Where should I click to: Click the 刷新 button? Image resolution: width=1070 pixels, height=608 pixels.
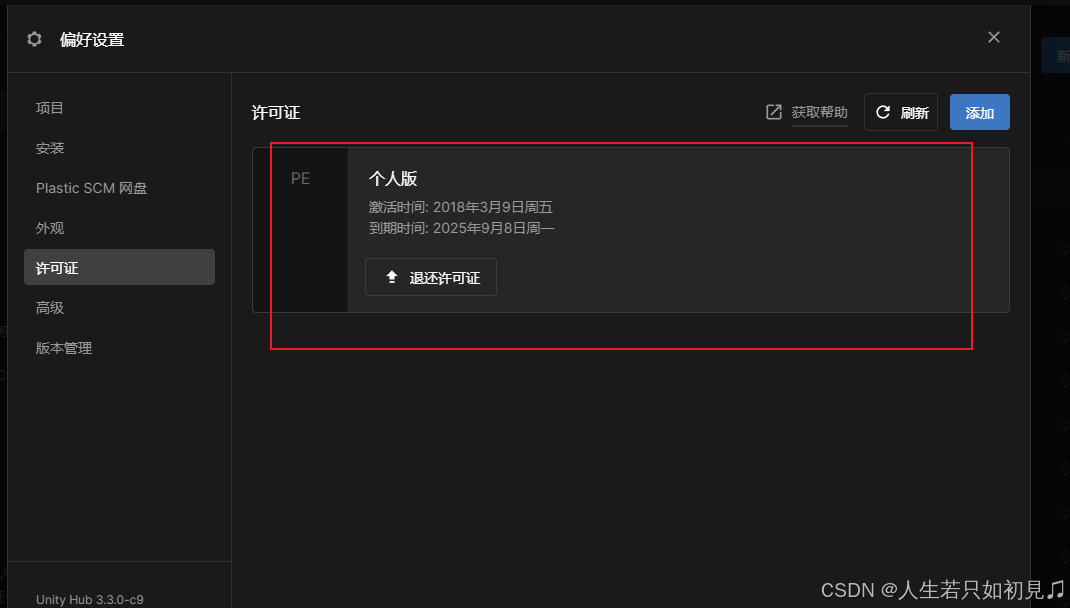point(901,113)
